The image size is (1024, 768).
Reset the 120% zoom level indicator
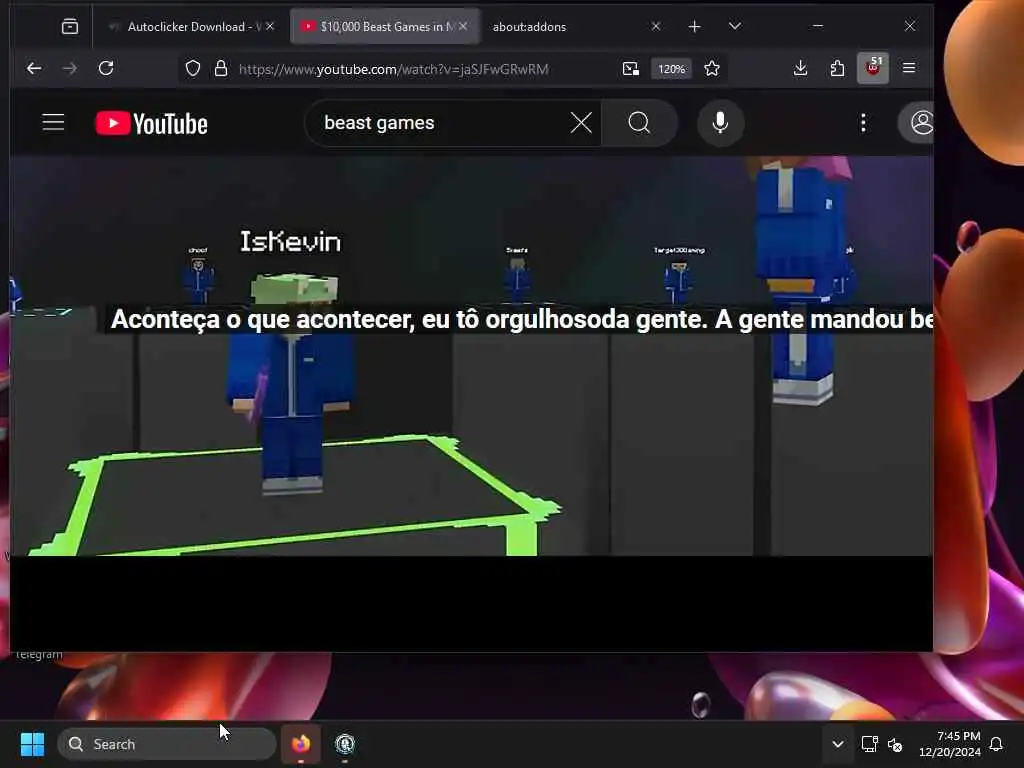point(671,69)
